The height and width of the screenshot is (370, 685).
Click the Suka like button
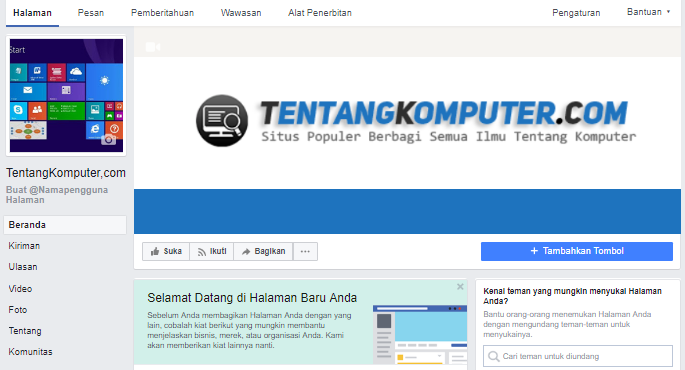(x=166, y=252)
